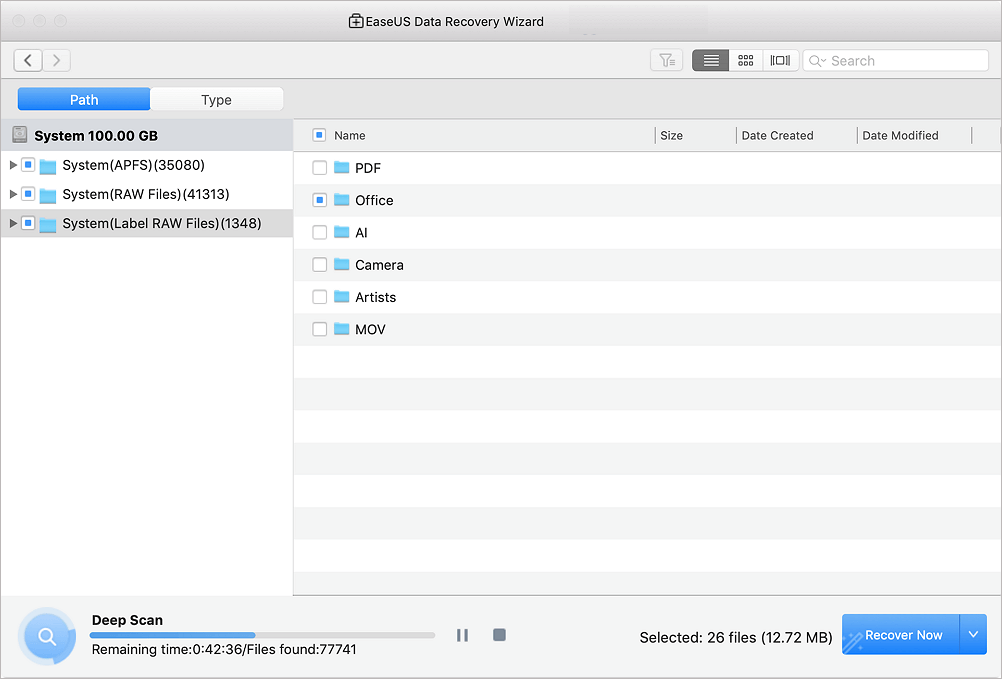Click the magnifier icon in Search box
This screenshot has width=1002, height=679.
(817, 61)
